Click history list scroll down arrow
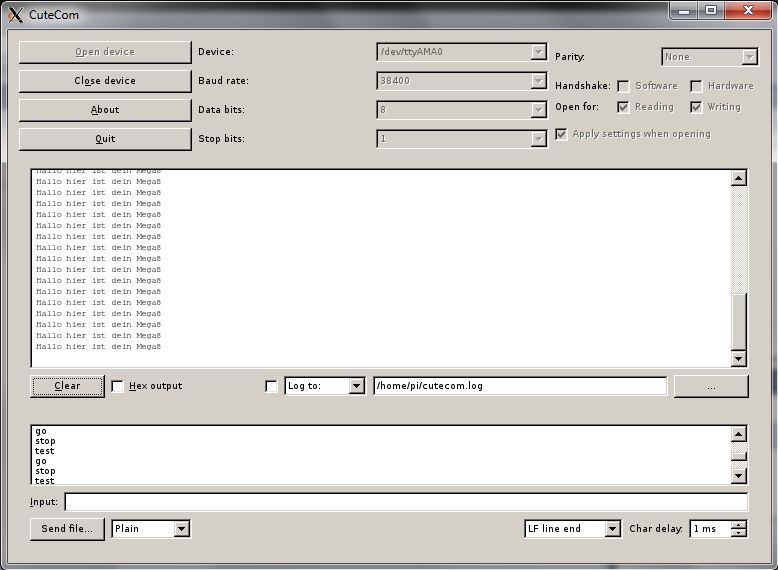 pos(739,476)
